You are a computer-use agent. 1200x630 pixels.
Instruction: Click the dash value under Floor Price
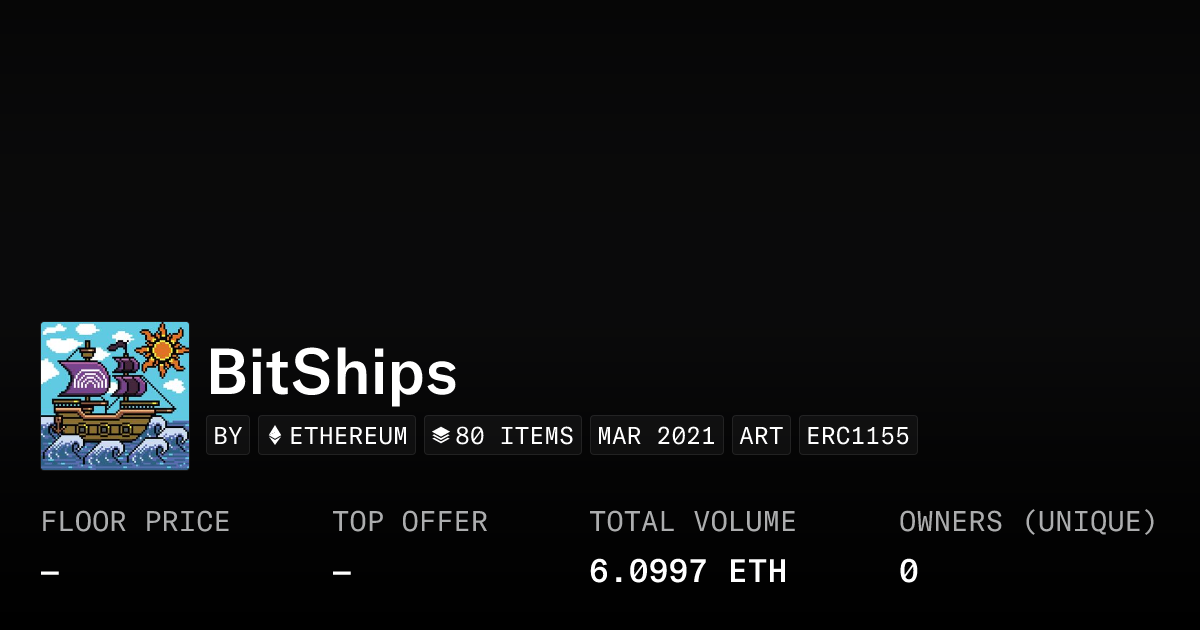50,573
